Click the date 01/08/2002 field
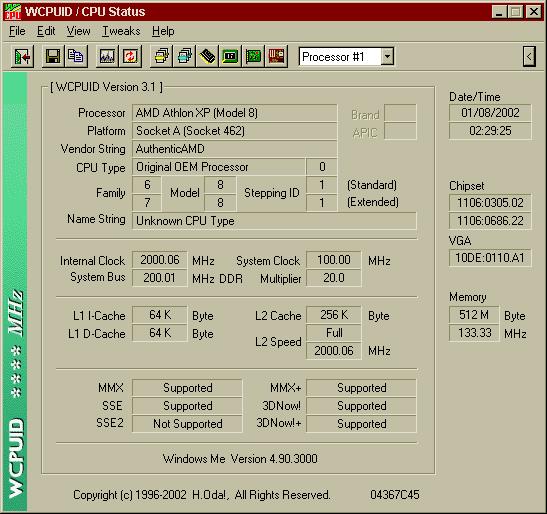The width and height of the screenshot is (547, 514). pyautogui.click(x=490, y=113)
